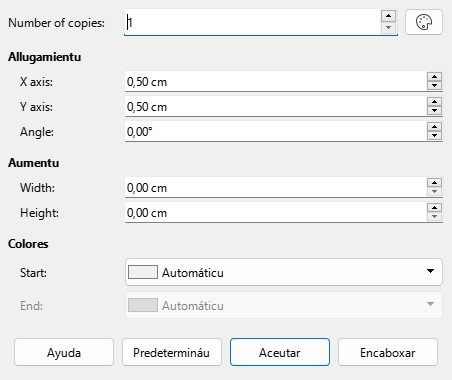Click the 'Y axis:' label
This screenshot has height=380, width=452.
36,107
